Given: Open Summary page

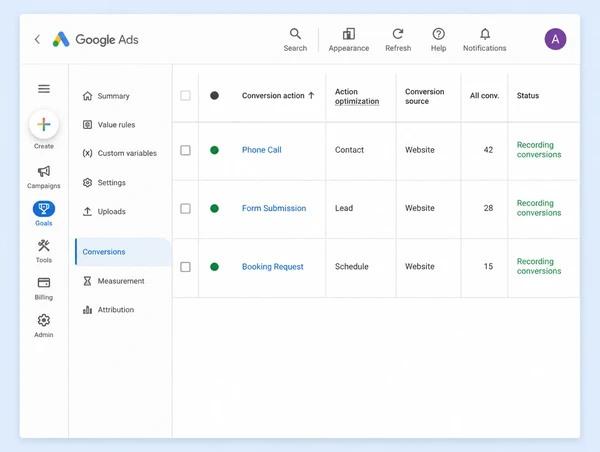Looking at the screenshot, I should 106,96.
